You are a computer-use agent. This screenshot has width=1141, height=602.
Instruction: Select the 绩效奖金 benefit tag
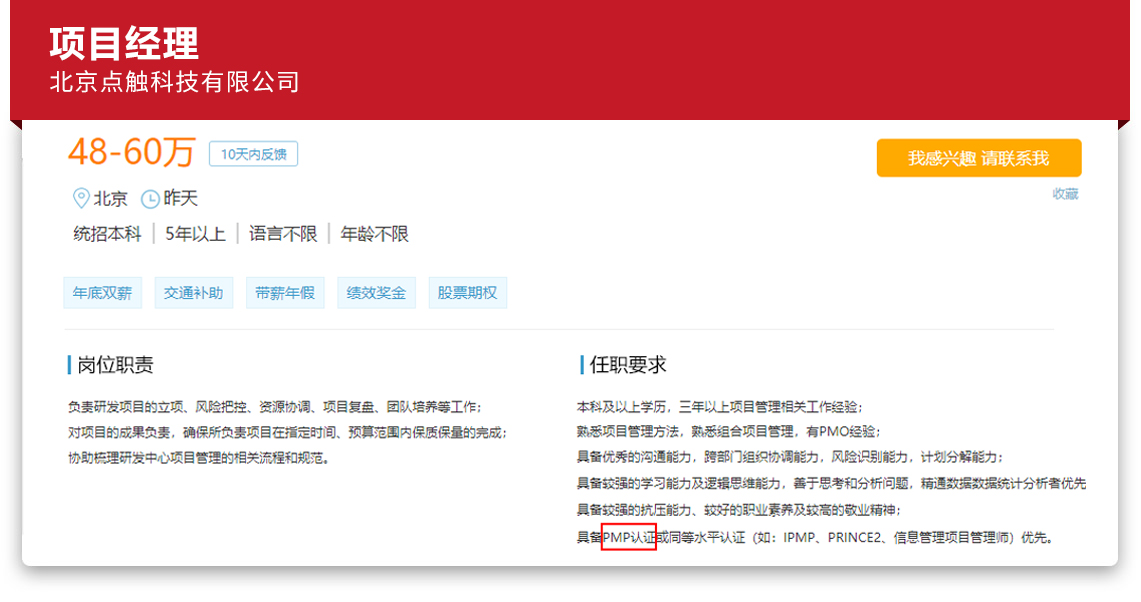[x=376, y=293]
